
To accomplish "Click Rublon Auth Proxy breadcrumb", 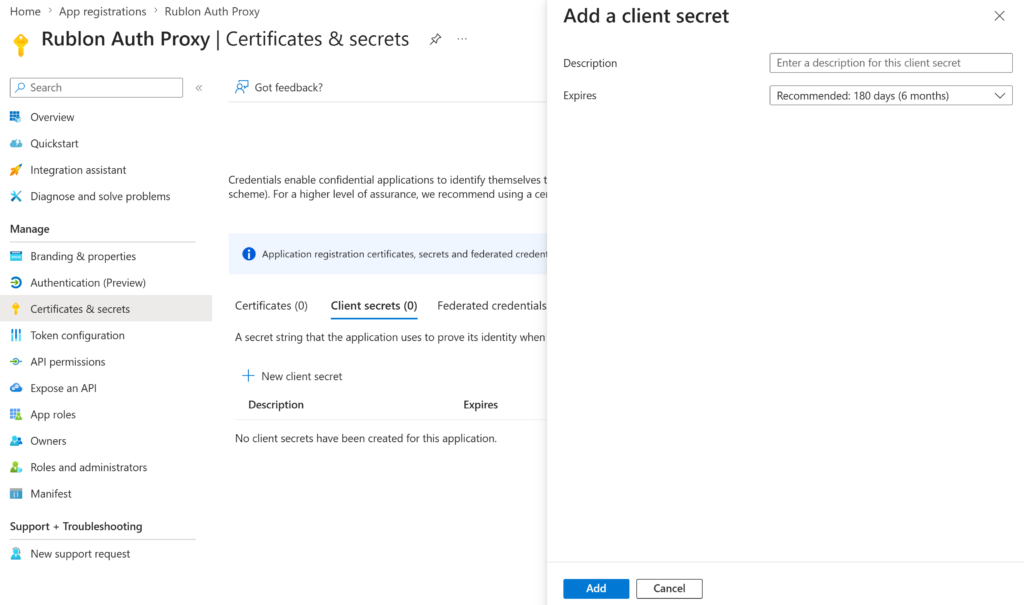I will 212,11.
